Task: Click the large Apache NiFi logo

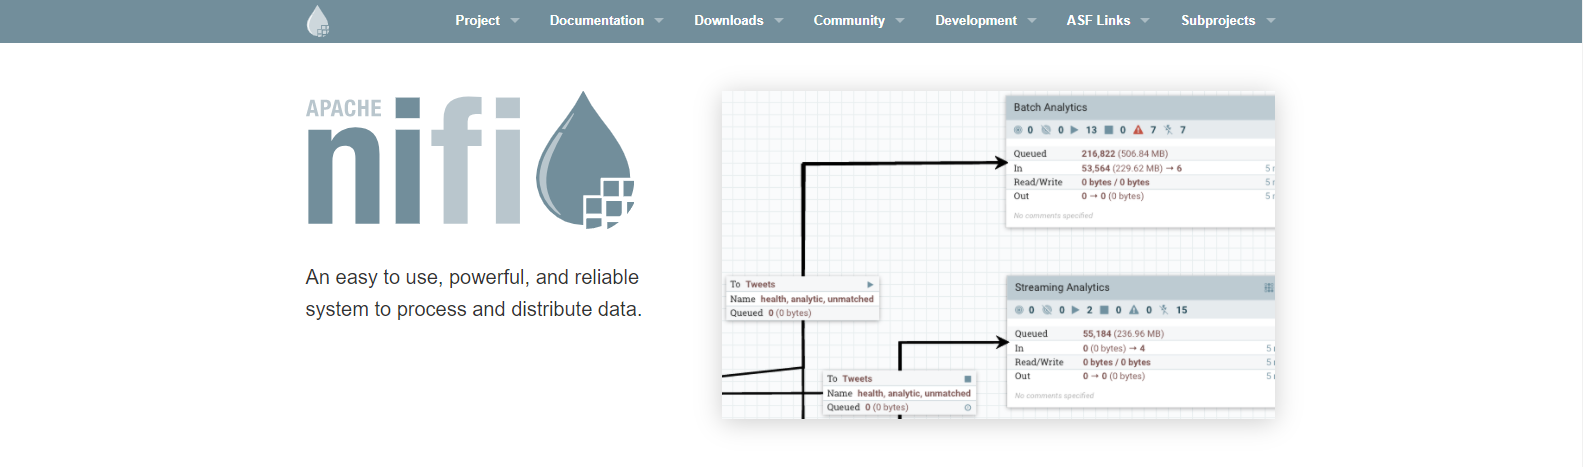Action: 470,160
